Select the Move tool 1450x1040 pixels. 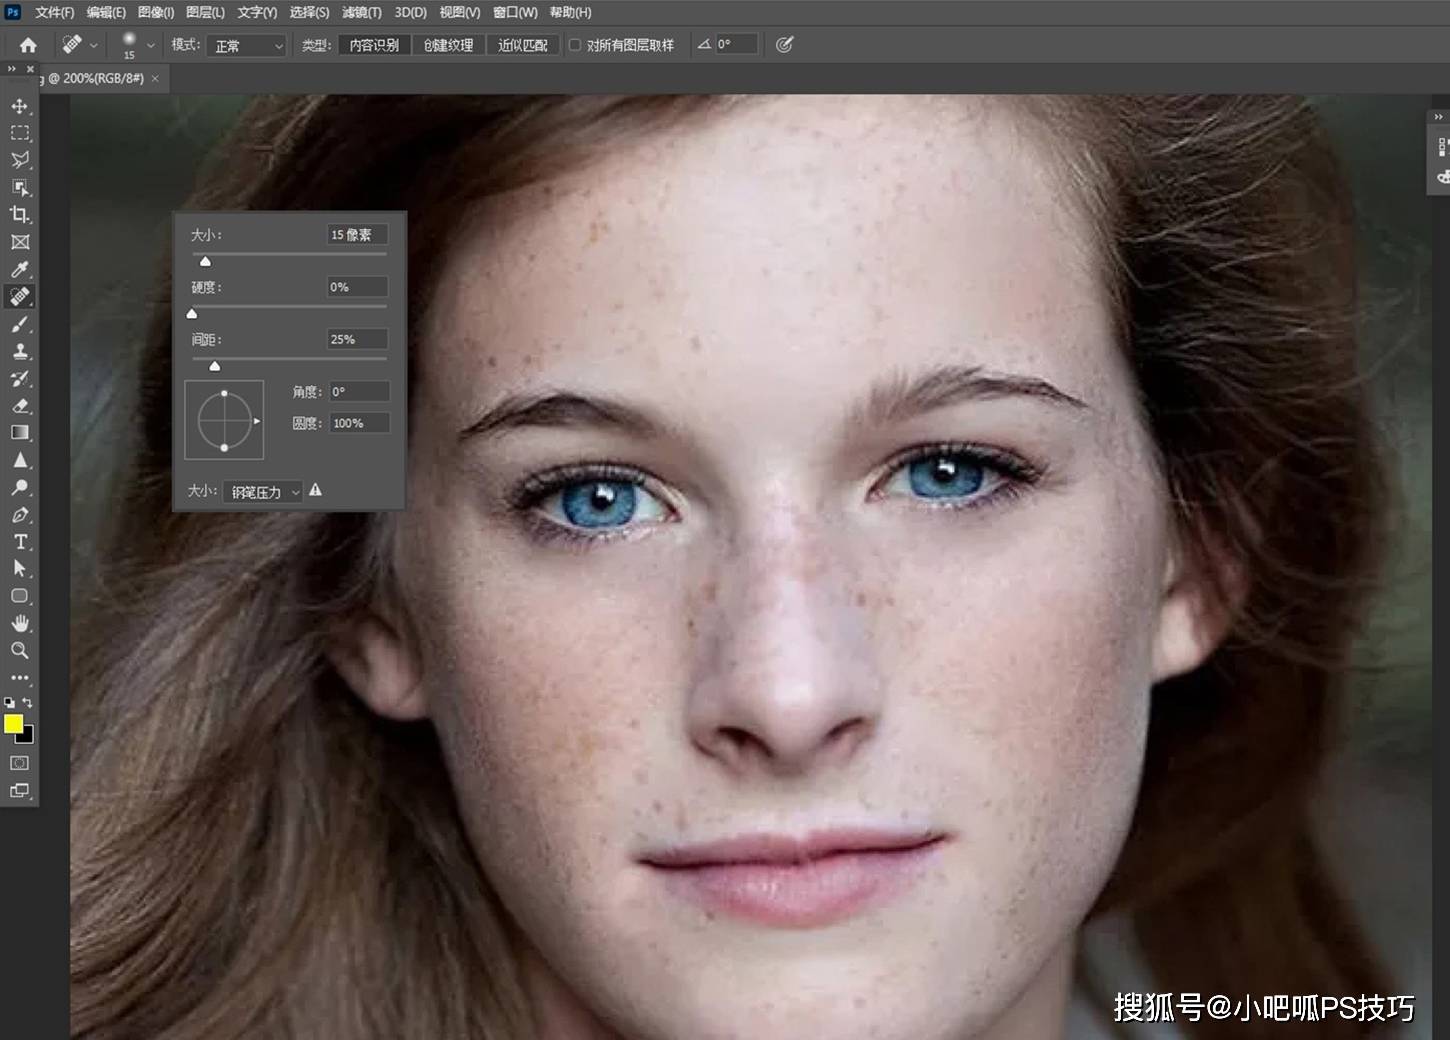click(19, 106)
